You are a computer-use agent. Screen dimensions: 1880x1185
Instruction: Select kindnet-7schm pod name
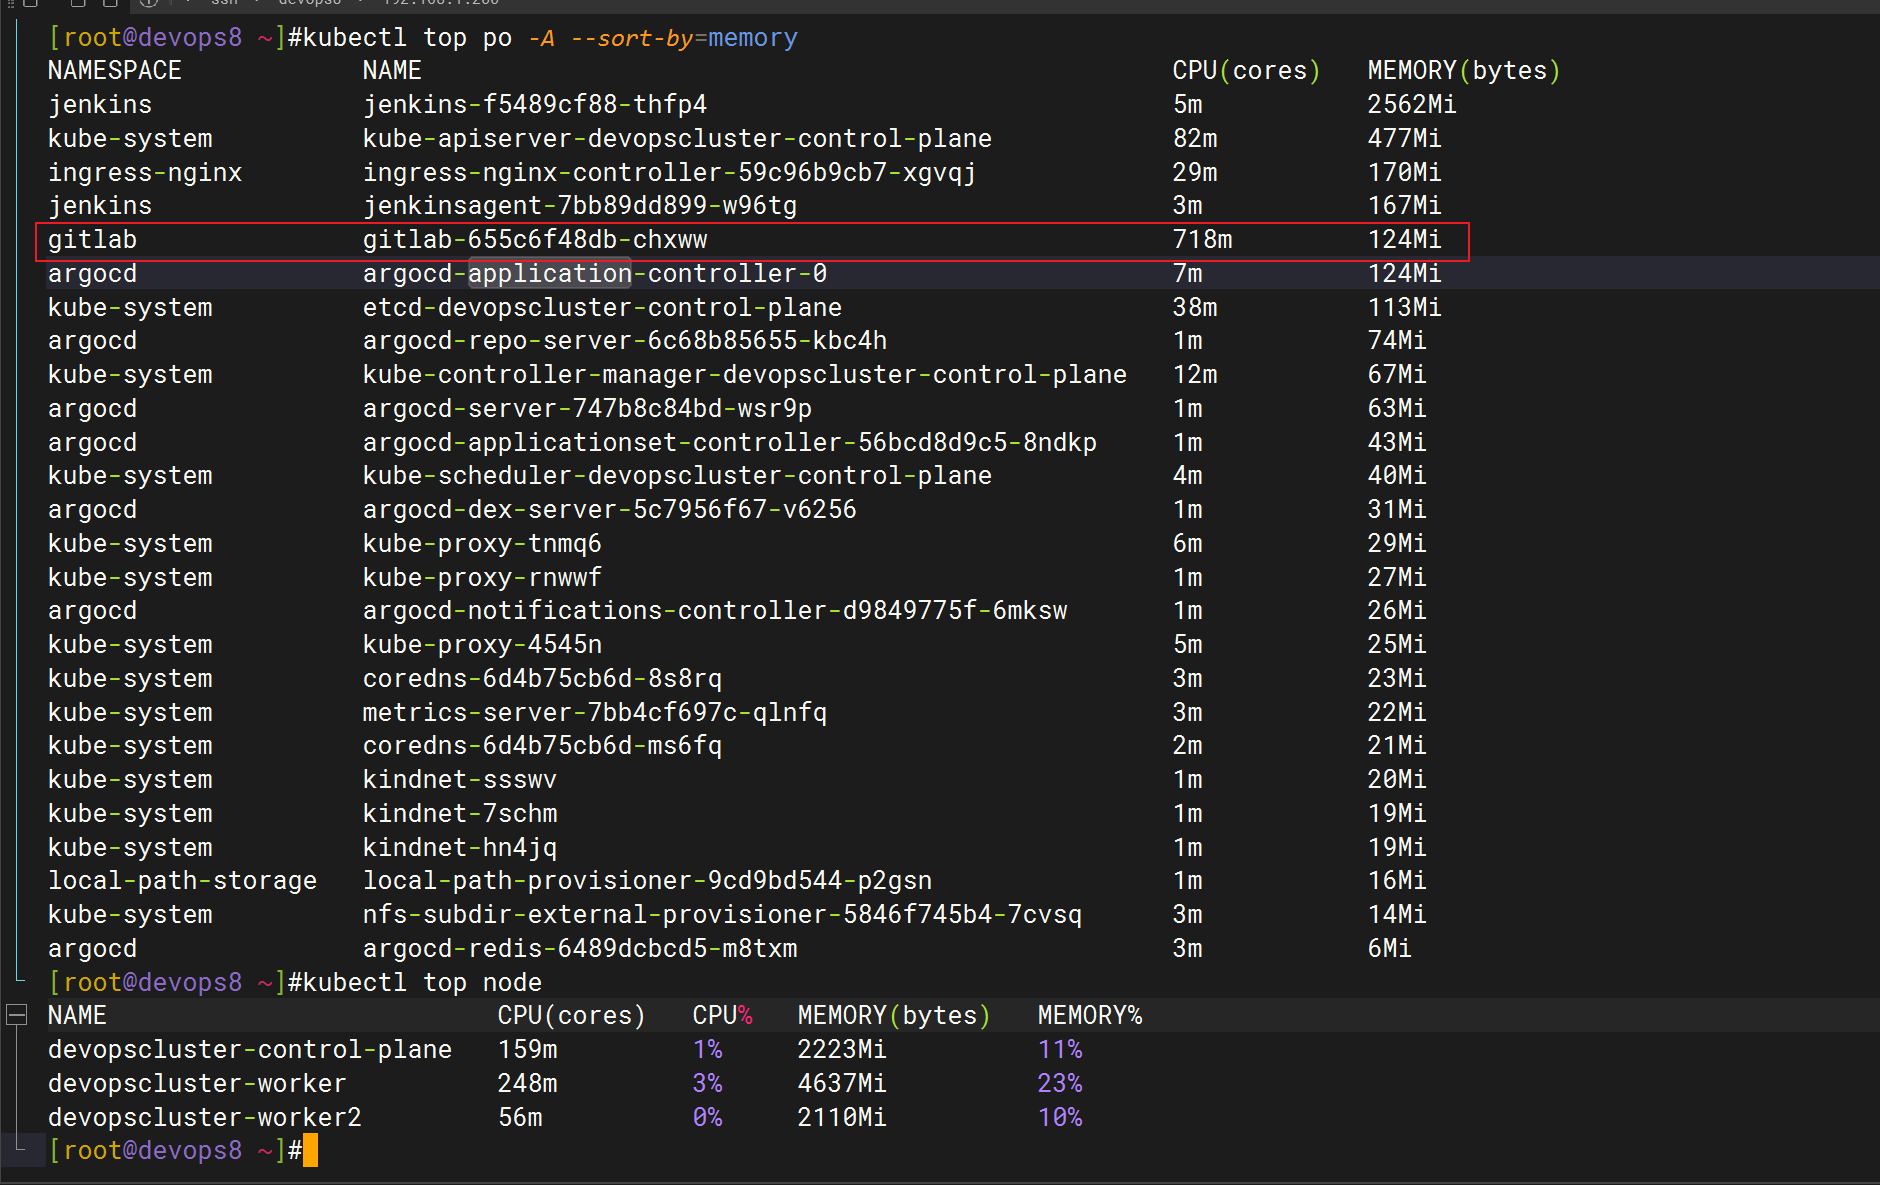click(x=460, y=814)
